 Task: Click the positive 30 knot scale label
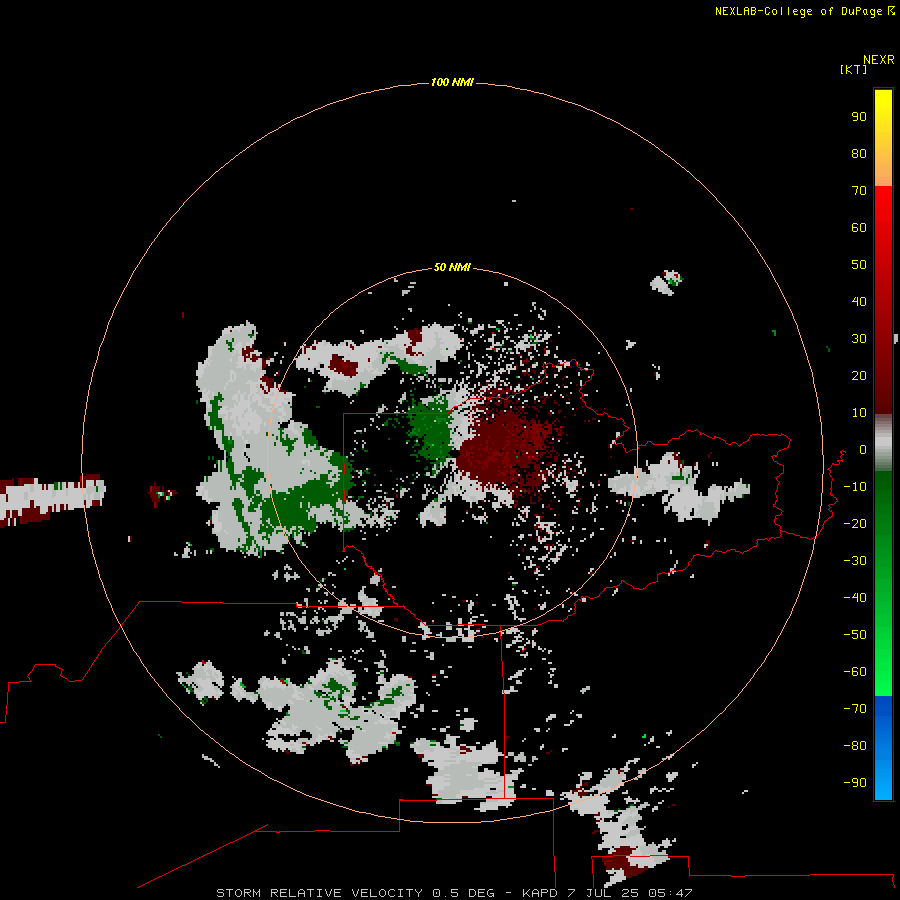click(859, 339)
